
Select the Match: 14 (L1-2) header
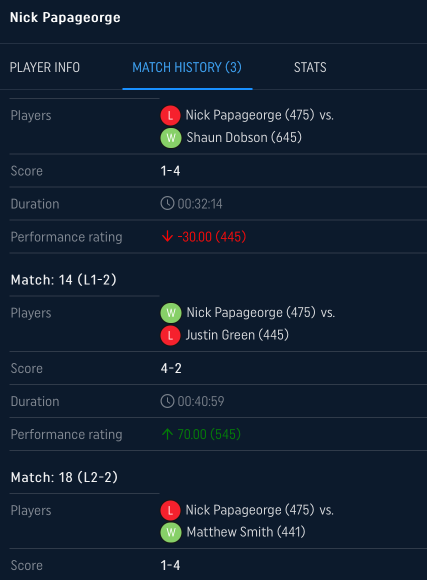[64, 280]
